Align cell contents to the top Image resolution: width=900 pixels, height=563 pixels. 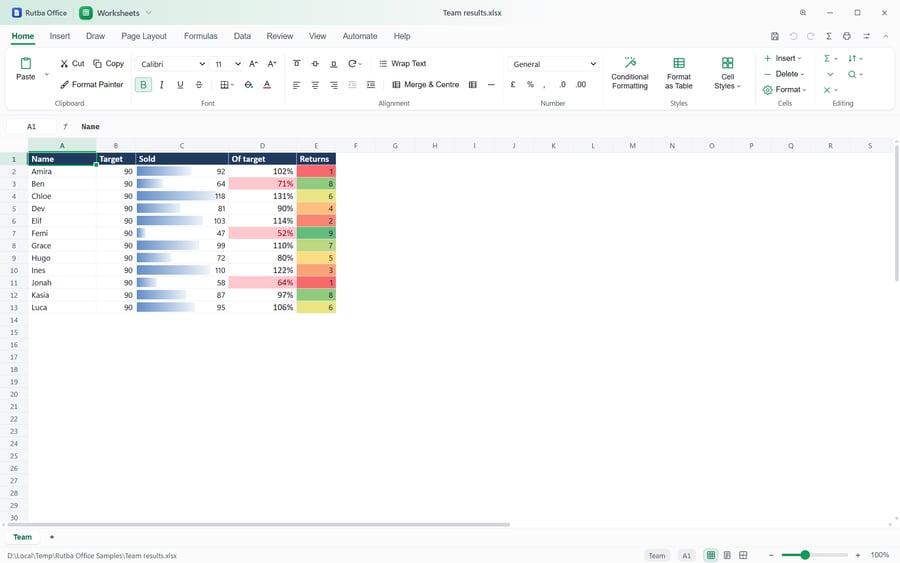click(x=297, y=64)
